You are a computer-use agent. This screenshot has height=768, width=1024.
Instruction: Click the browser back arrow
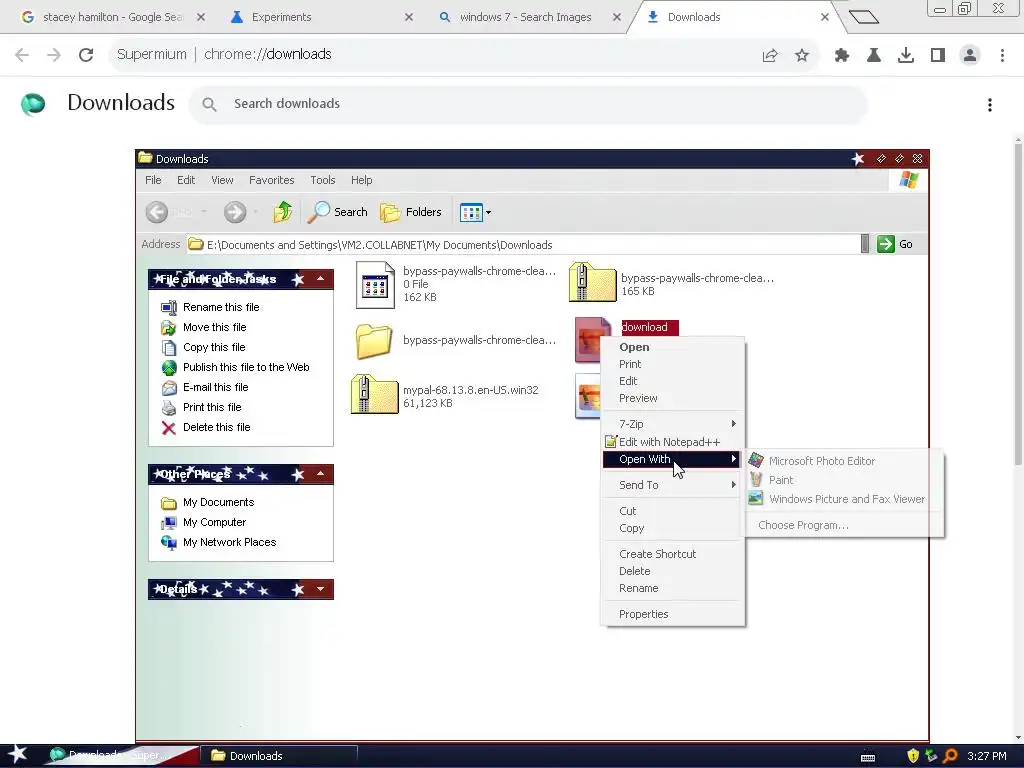[x=22, y=55]
